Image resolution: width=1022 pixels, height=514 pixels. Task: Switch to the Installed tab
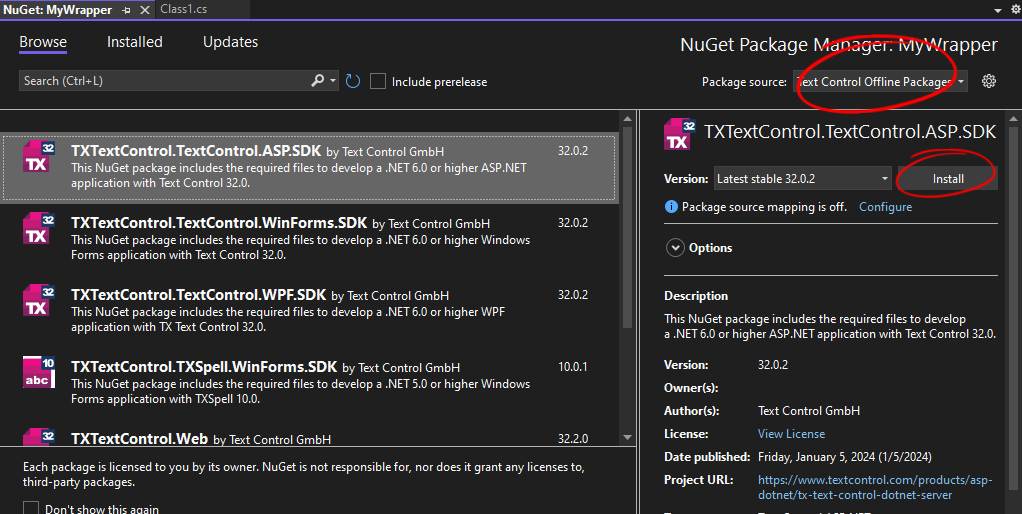[x=135, y=42]
